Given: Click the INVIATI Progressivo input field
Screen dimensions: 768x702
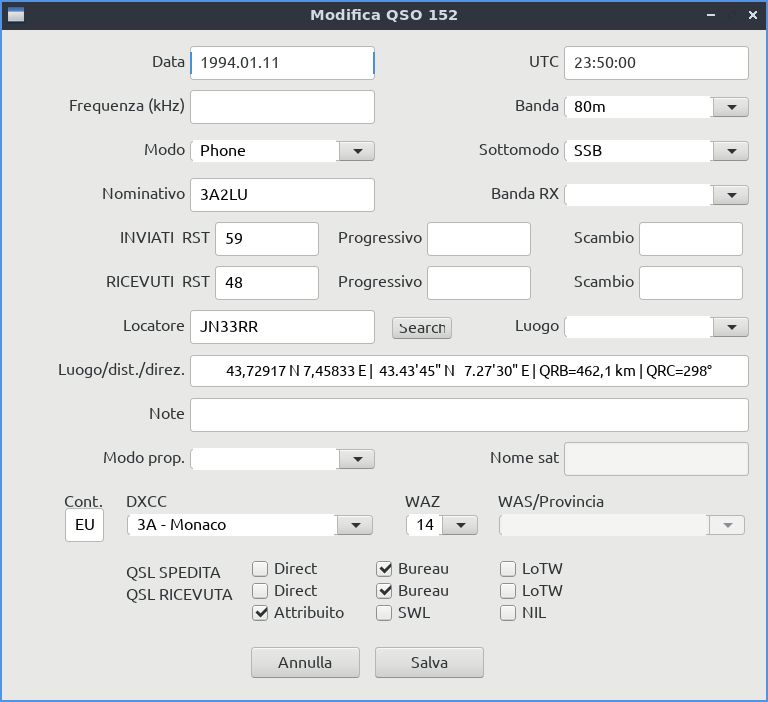Looking at the screenshot, I should pyautogui.click(x=479, y=239).
